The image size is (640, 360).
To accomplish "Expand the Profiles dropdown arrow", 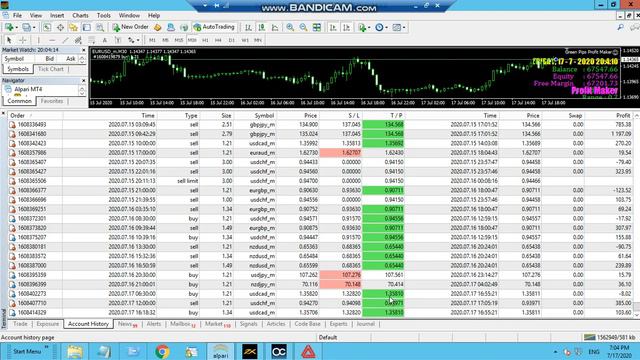I will click(x=34, y=28).
